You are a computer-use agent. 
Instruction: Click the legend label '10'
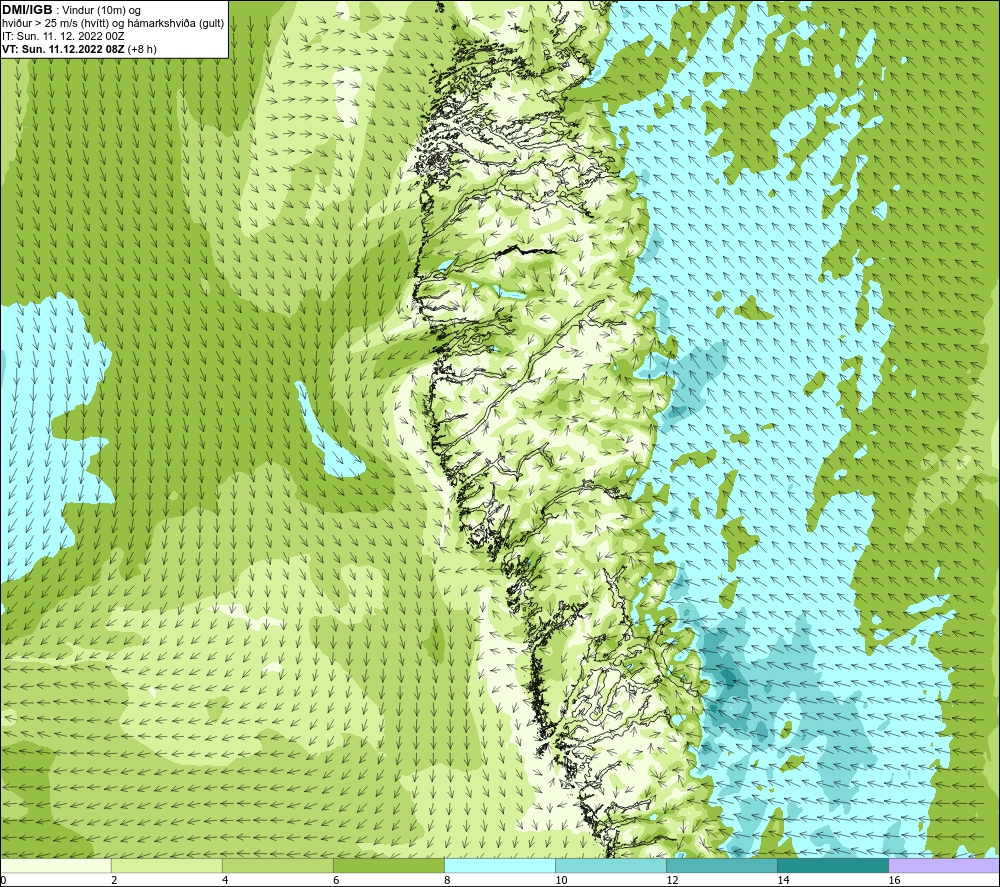pos(561,881)
